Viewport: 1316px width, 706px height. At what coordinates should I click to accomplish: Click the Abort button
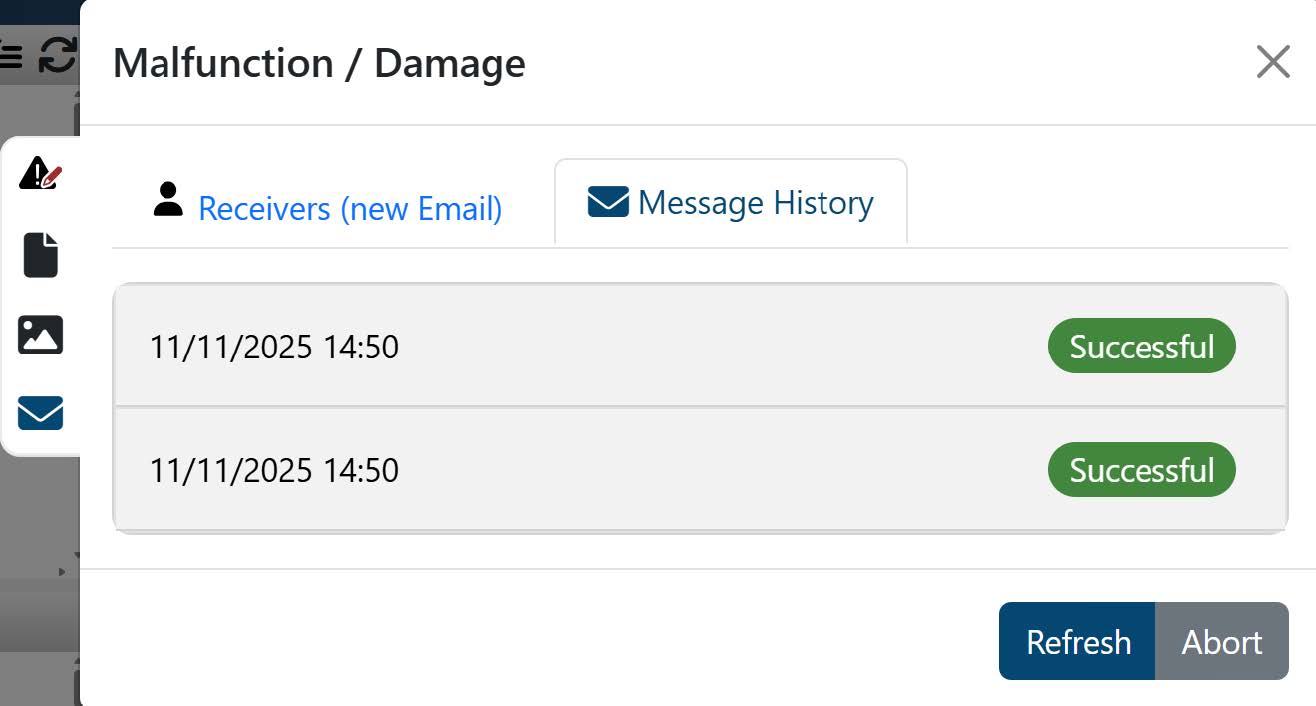pos(1221,641)
